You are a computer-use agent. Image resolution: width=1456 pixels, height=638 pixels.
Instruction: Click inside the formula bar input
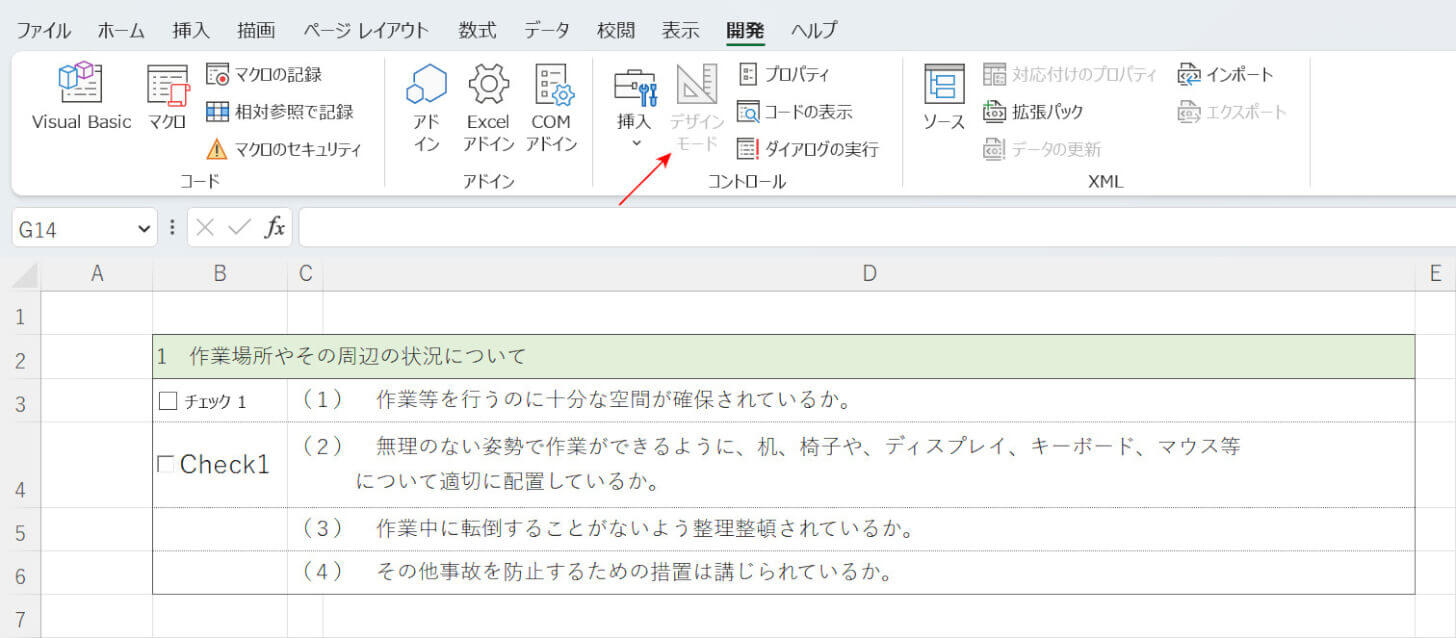870,228
